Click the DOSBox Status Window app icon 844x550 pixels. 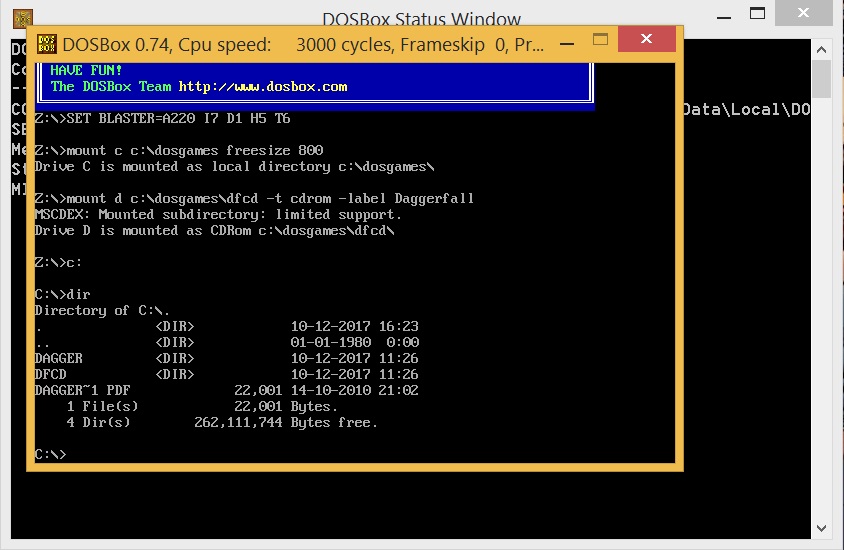(x=23, y=18)
